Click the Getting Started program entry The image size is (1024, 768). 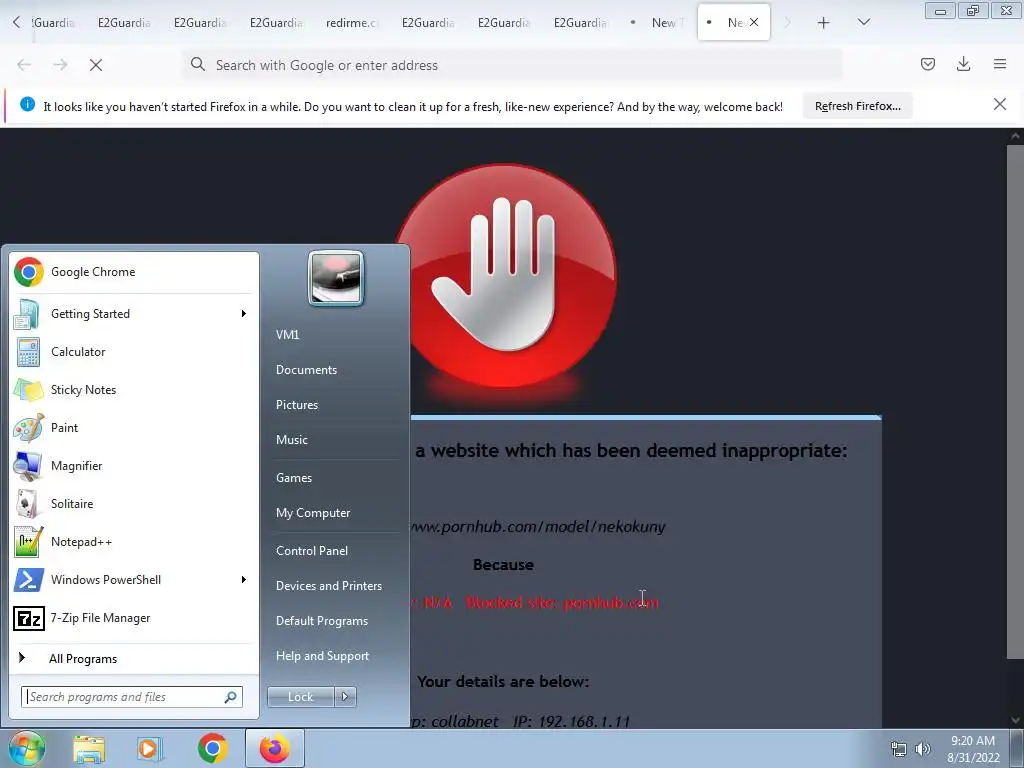coord(134,314)
